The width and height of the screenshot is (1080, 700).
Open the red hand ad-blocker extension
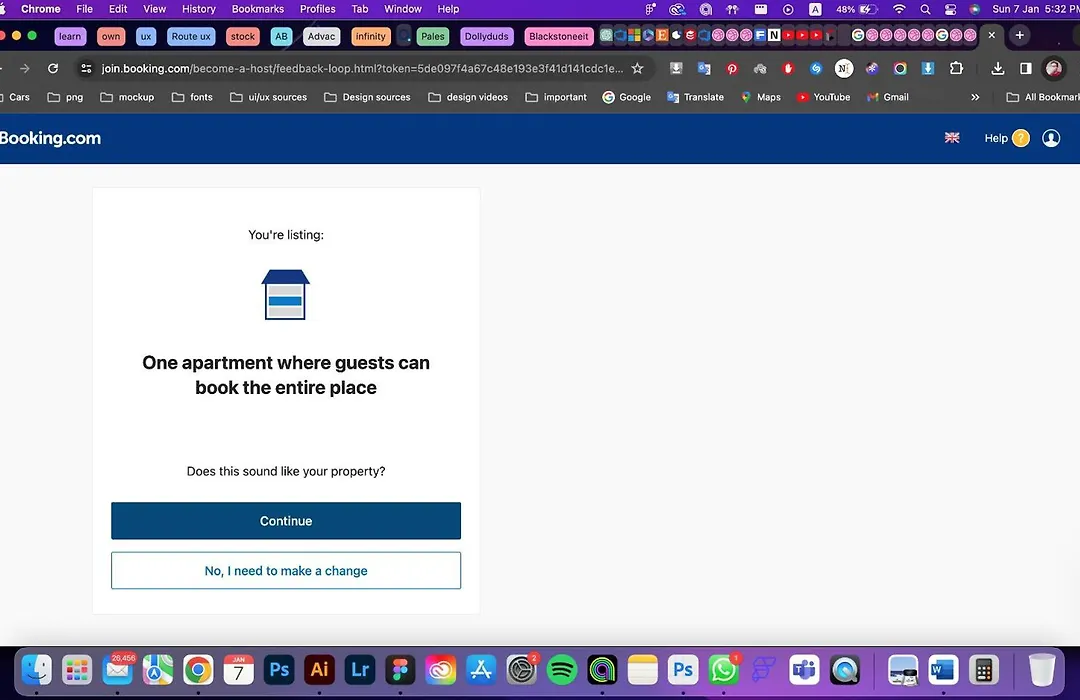(788, 68)
